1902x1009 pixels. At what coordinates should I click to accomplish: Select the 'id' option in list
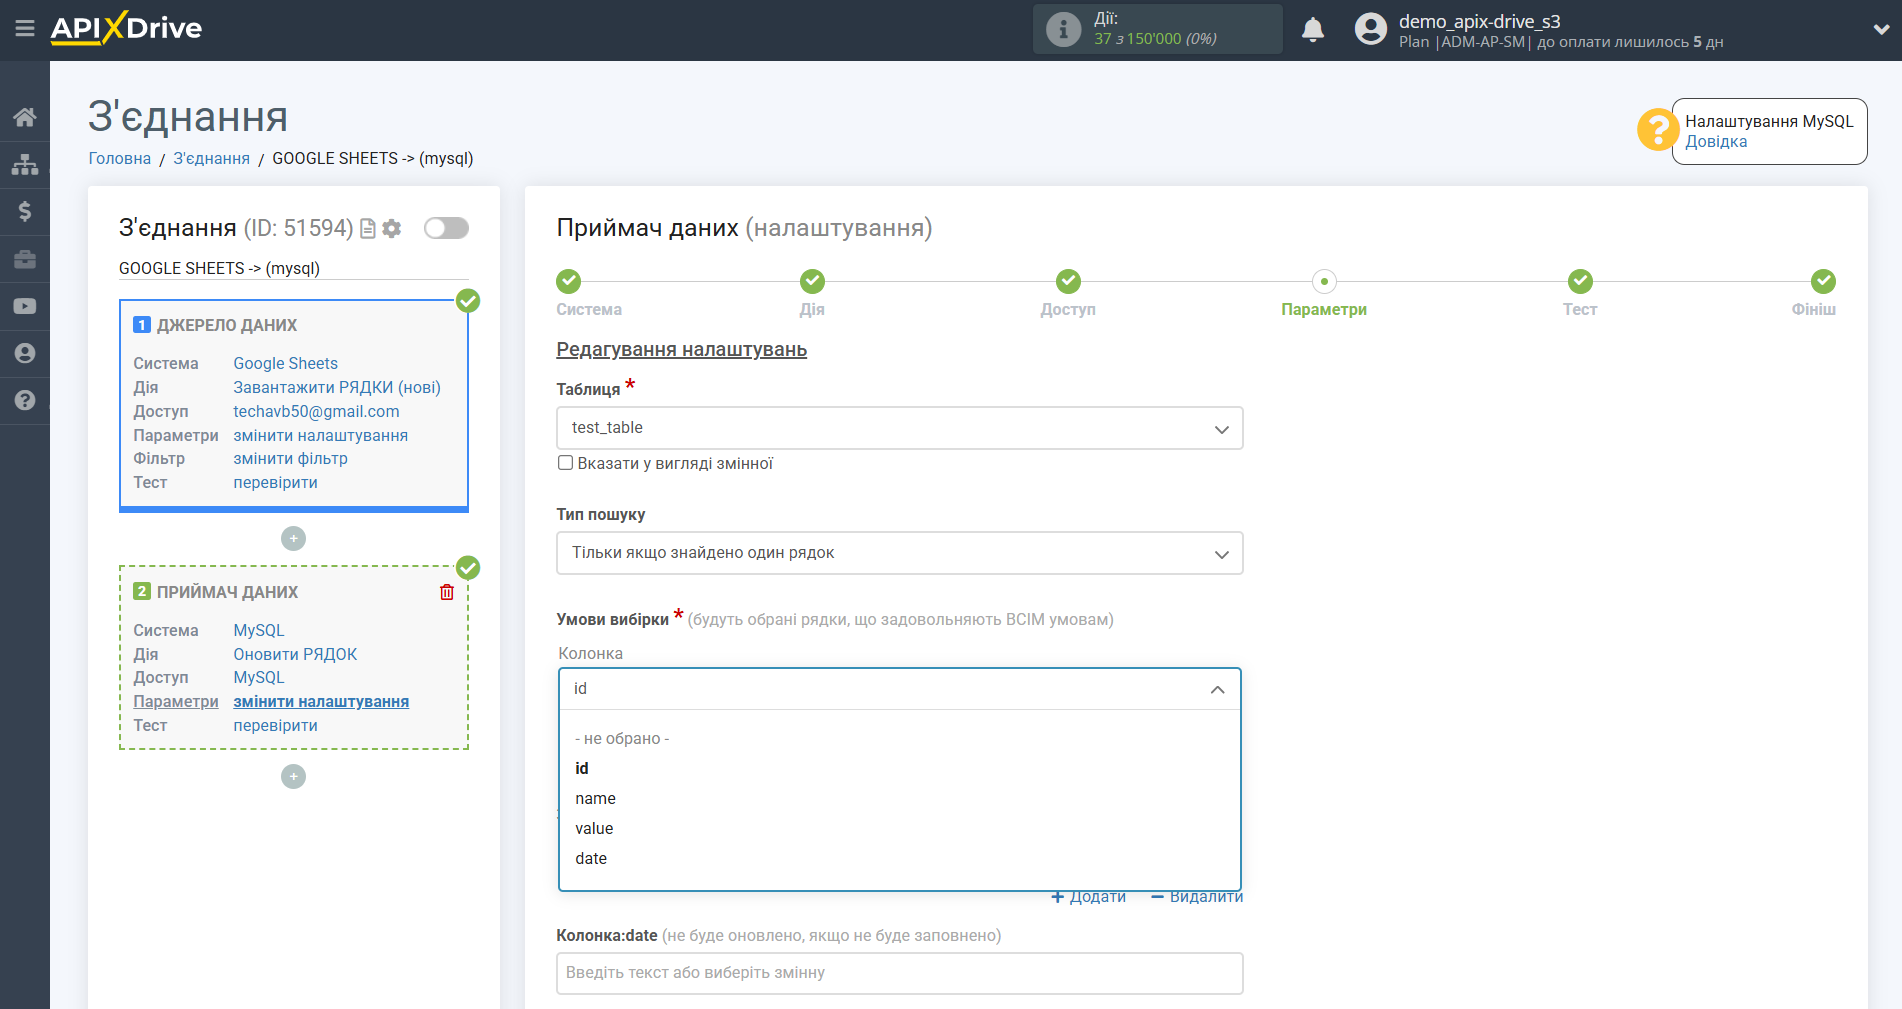click(x=582, y=769)
